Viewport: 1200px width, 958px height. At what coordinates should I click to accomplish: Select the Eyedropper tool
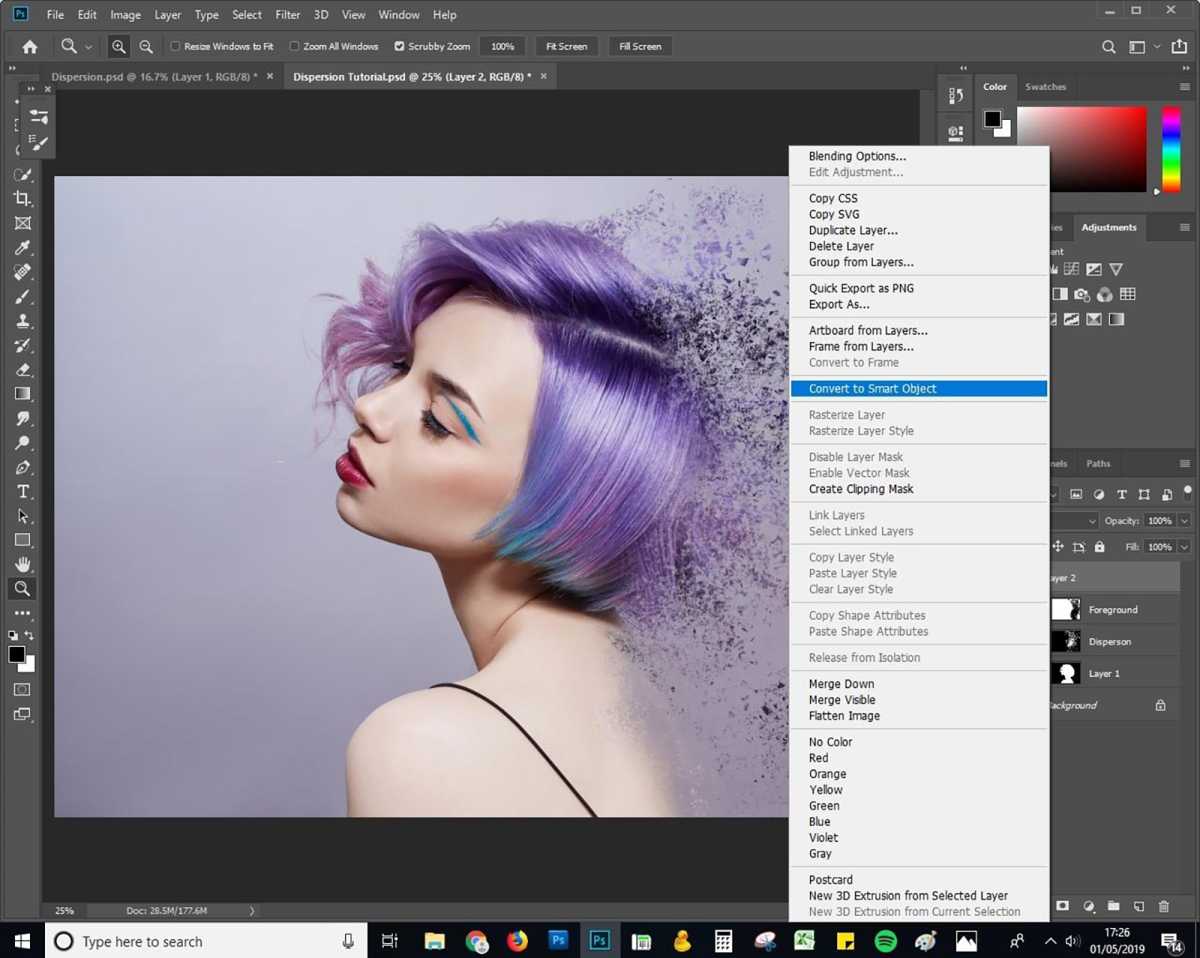pos(22,247)
